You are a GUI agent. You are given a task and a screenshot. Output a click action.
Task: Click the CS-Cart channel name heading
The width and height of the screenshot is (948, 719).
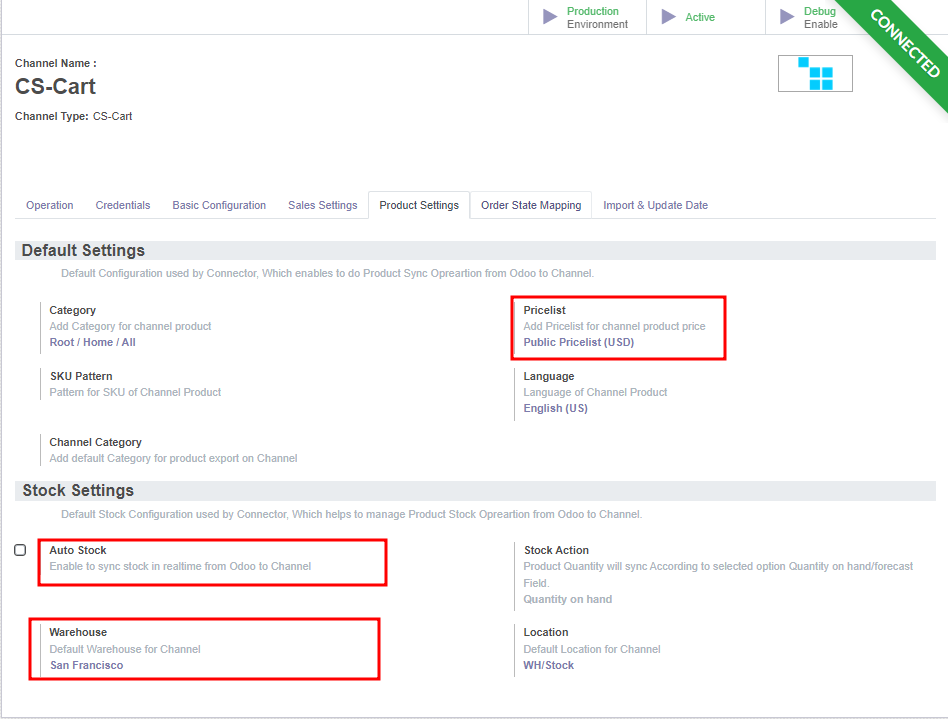(x=56, y=86)
